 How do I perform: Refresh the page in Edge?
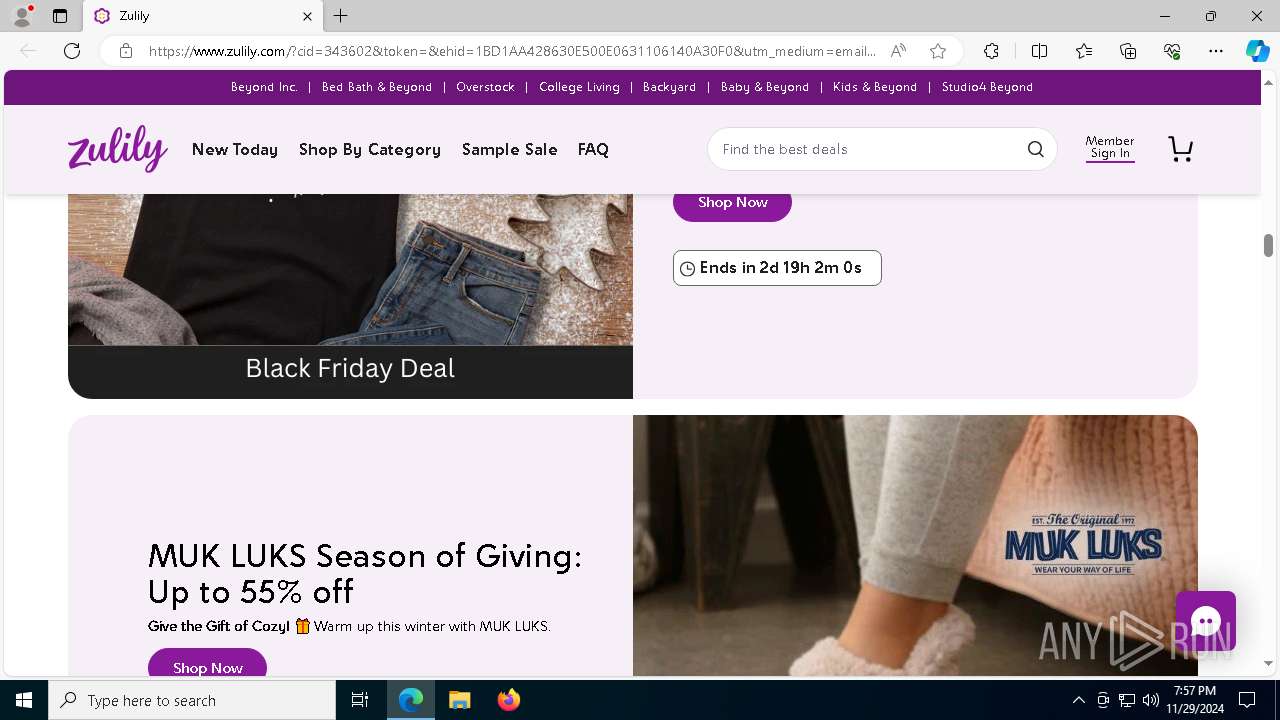coord(72,51)
